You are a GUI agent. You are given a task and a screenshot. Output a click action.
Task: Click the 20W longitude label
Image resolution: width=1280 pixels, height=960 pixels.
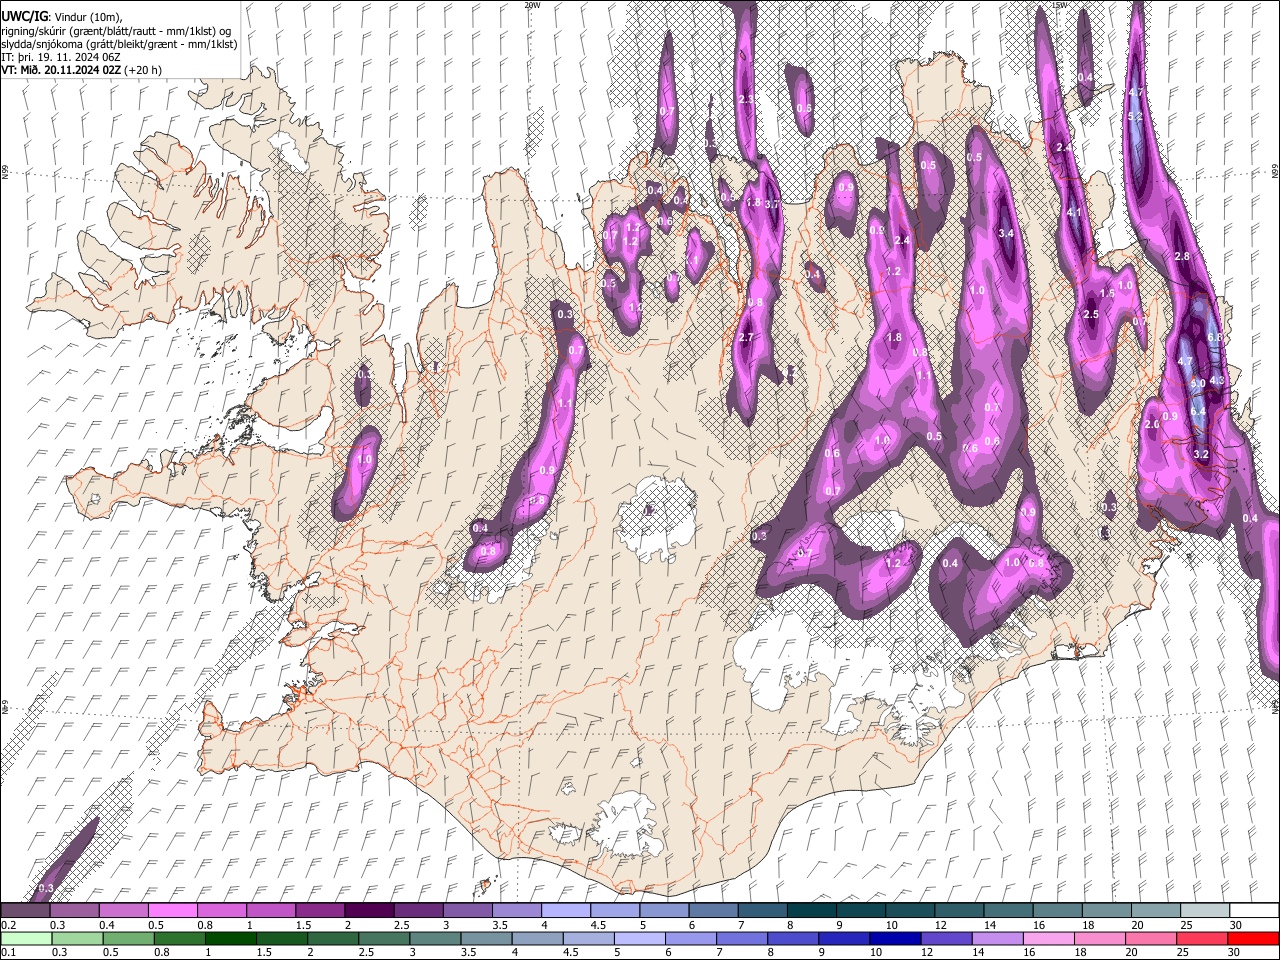click(x=533, y=5)
